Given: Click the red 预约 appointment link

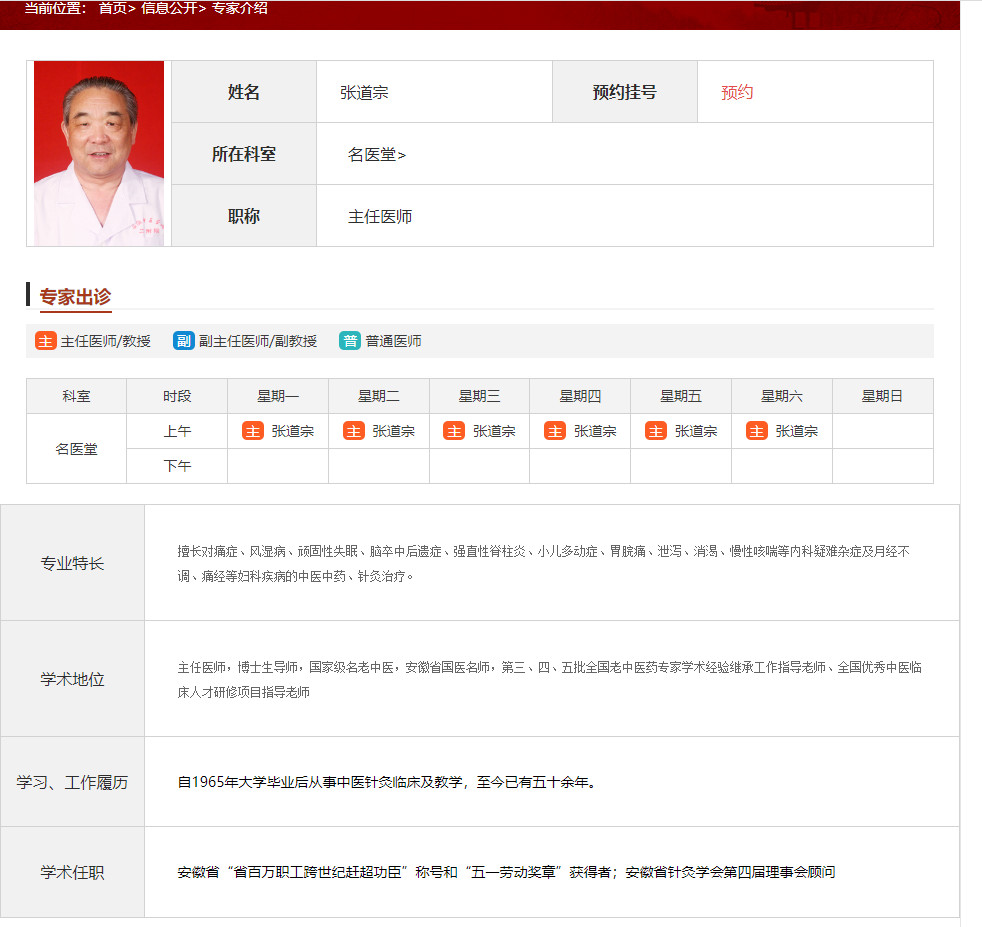Looking at the screenshot, I should click(x=737, y=93).
